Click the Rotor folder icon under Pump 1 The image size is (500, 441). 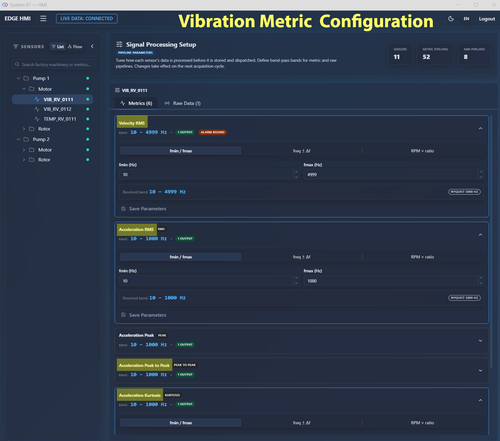pyautogui.click(x=32, y=129)
